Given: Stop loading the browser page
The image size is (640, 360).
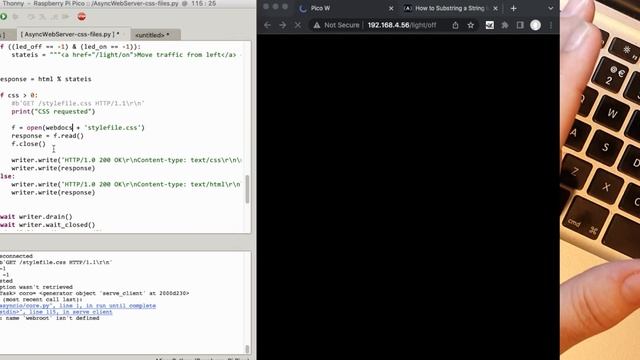Looking at the screenshot, I should [x=298, y=25].
